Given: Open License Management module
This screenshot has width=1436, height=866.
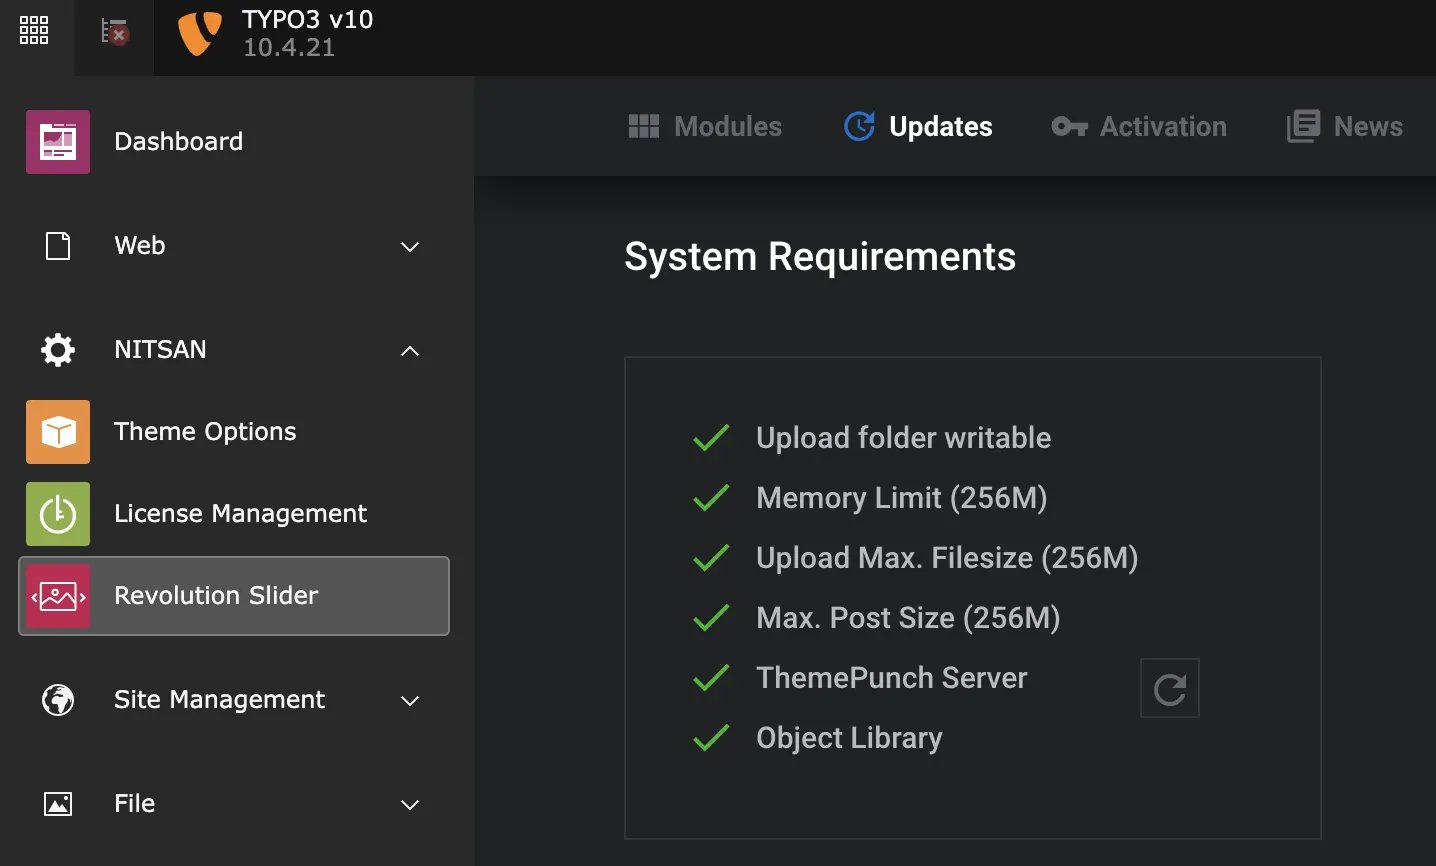Looking at the screenshot, I should click(234, 514).
